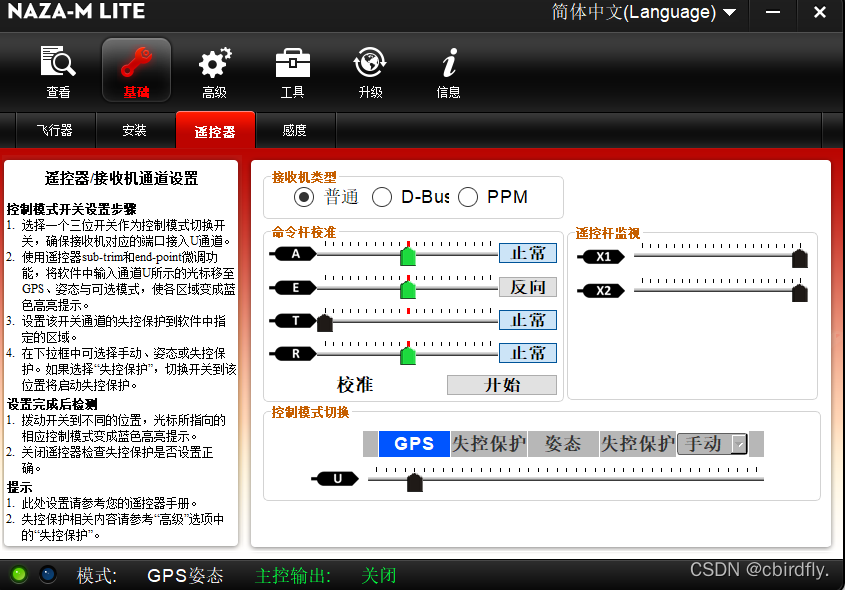The height and width of the screenshot is (590, 845).
Task: Open the 查看 (View) section icon
Action: click(x=58, y=71)
